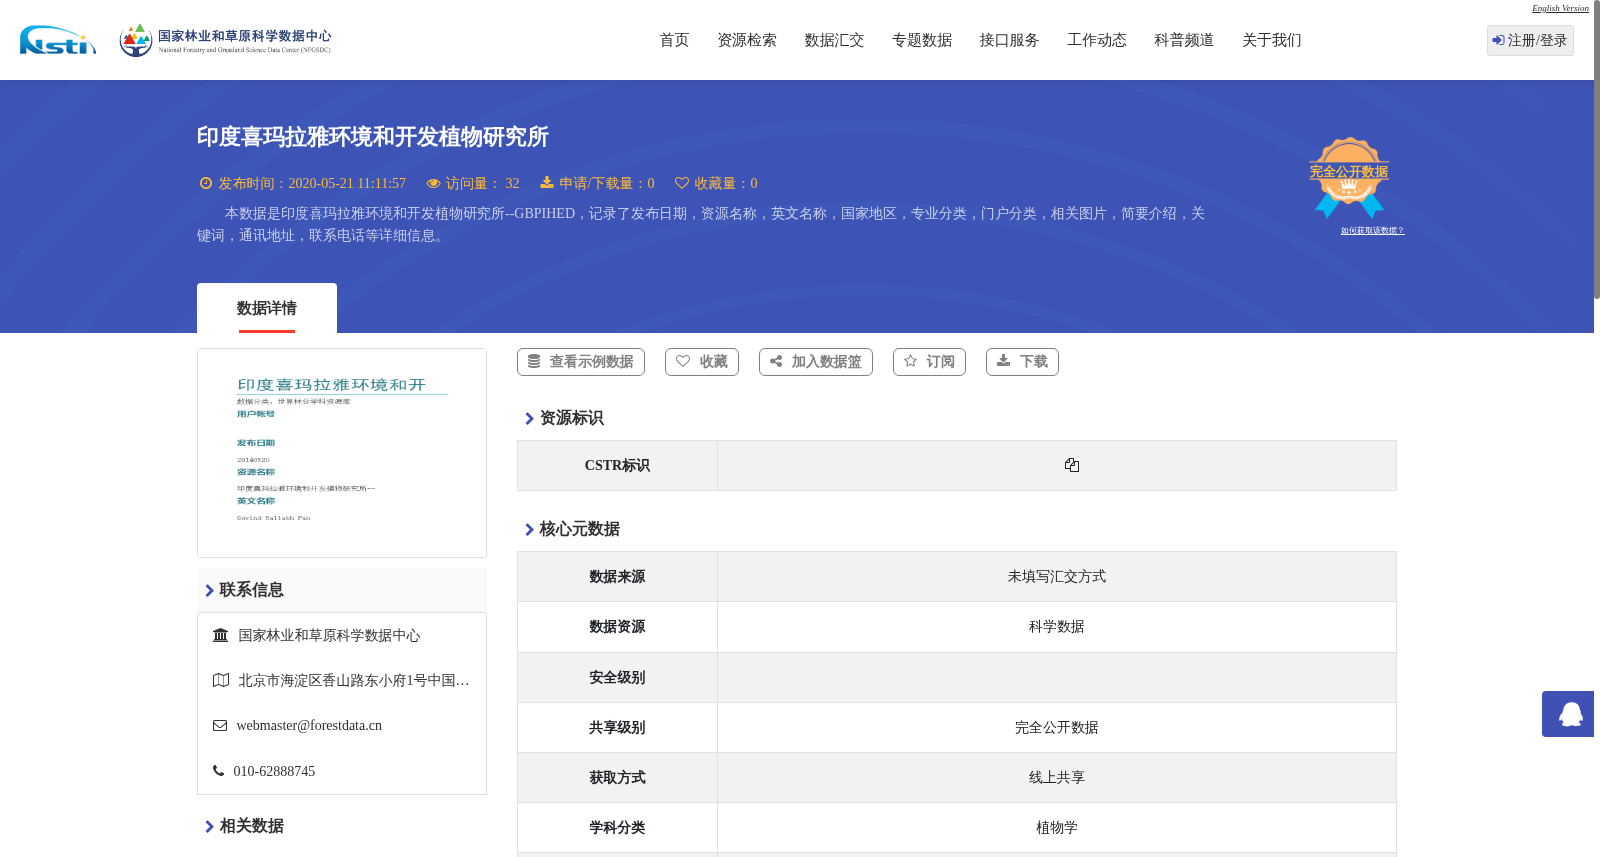
Task: Click the eye icon beside 访问量
Action: [x=433, y=183]
